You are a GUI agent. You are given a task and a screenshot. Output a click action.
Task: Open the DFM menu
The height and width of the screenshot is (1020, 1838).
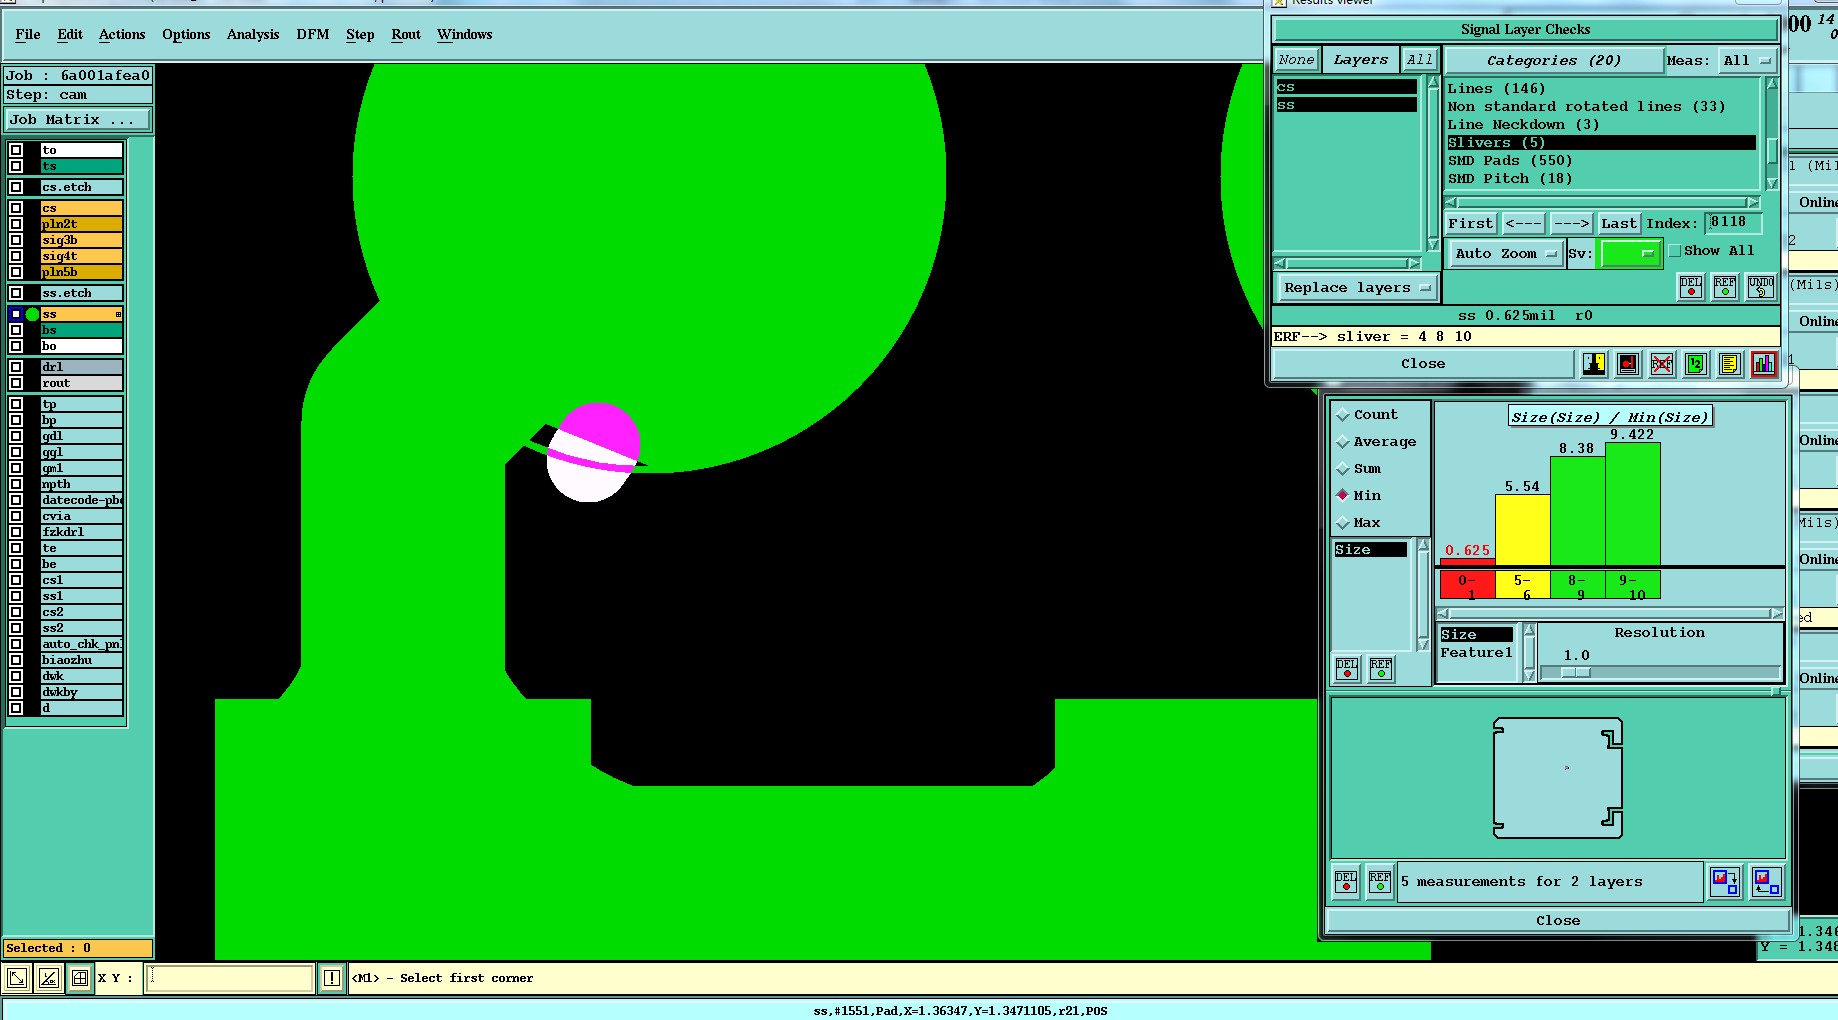313,34
